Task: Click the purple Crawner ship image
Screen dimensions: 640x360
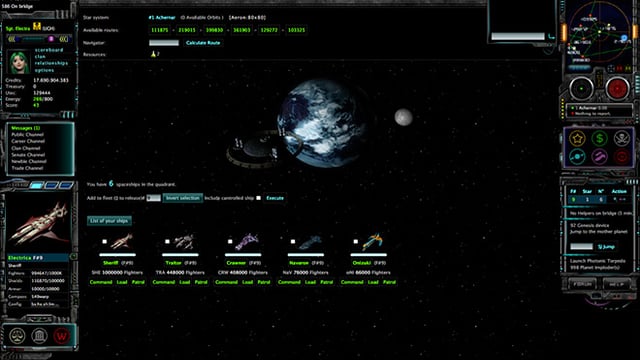Action: click(x=247, y=241)
